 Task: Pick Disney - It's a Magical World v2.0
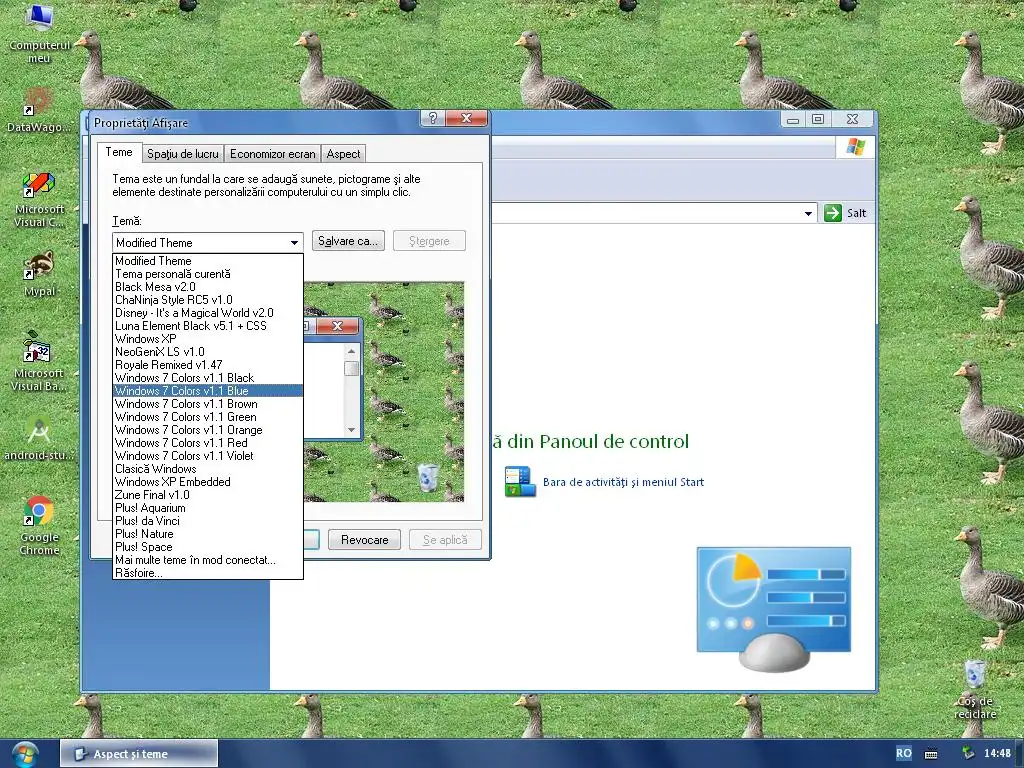pyautogui.click(x=208, y=313)
